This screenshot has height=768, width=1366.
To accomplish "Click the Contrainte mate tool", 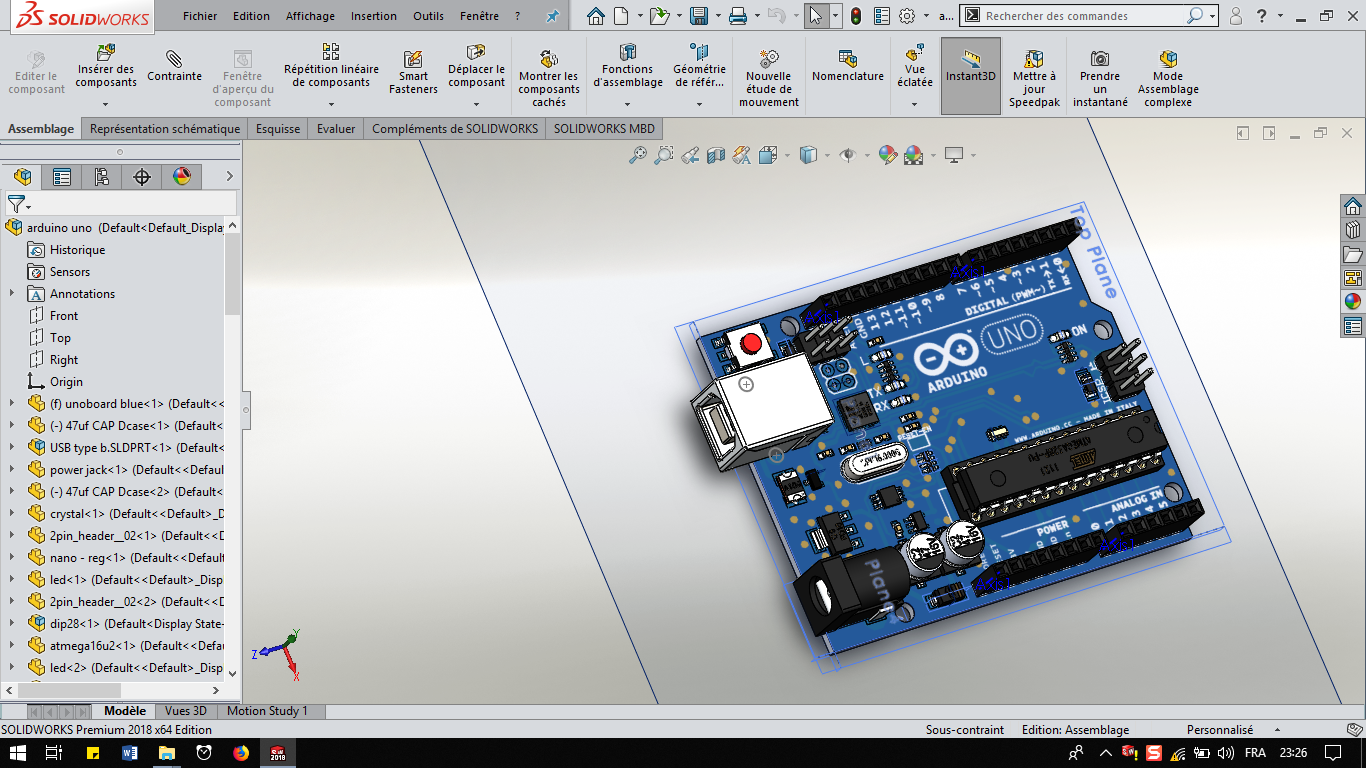I will pyautogui.click(x=175, y=66).
